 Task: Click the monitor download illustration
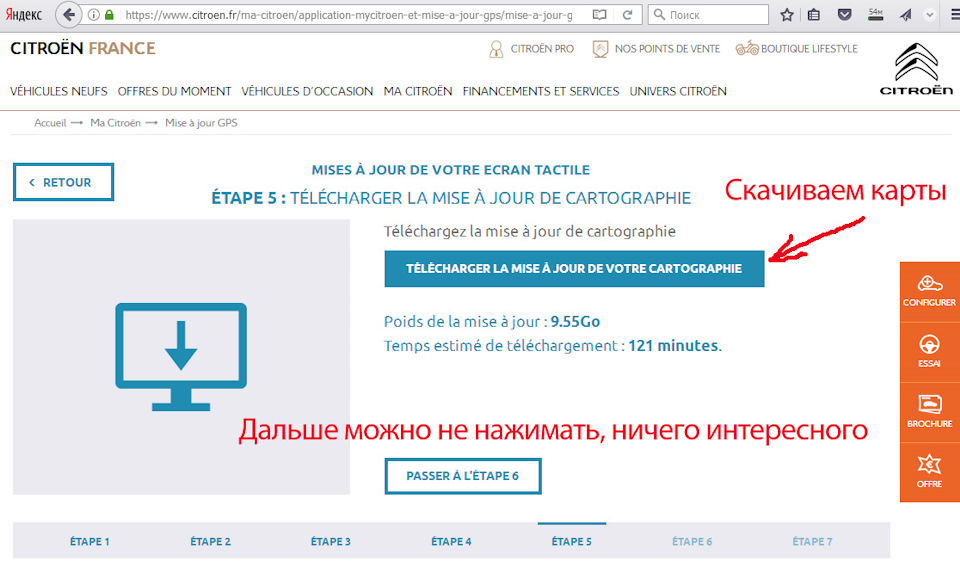pos(181,357)
